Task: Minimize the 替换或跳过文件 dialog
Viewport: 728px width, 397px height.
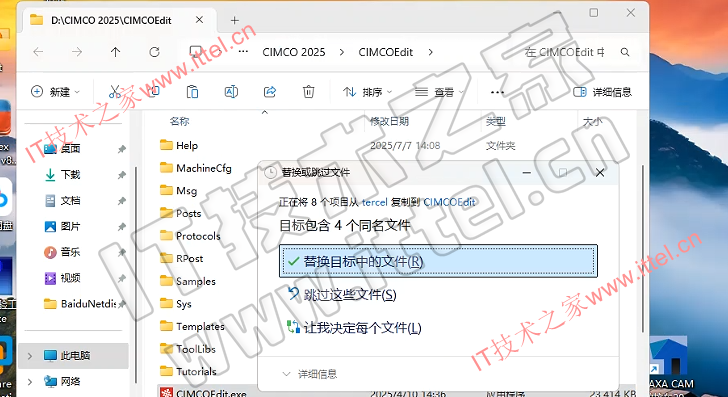Action: 526,173
